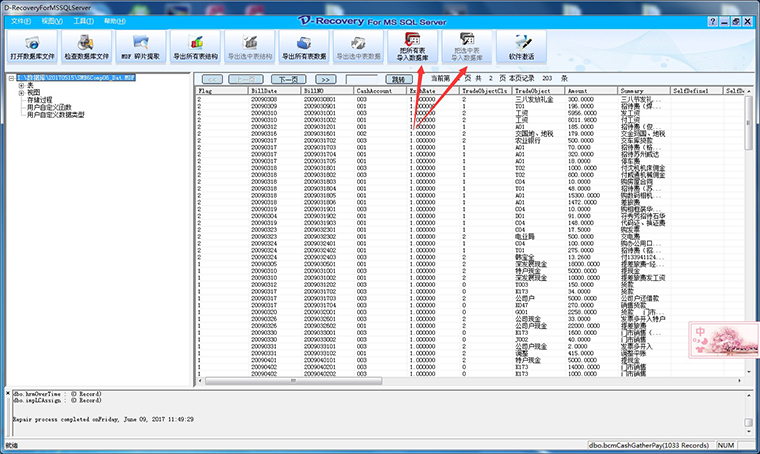Screen dimensions: 760x454
Task: Select cell with BillNO 2009030801
Action: point(319,99)
